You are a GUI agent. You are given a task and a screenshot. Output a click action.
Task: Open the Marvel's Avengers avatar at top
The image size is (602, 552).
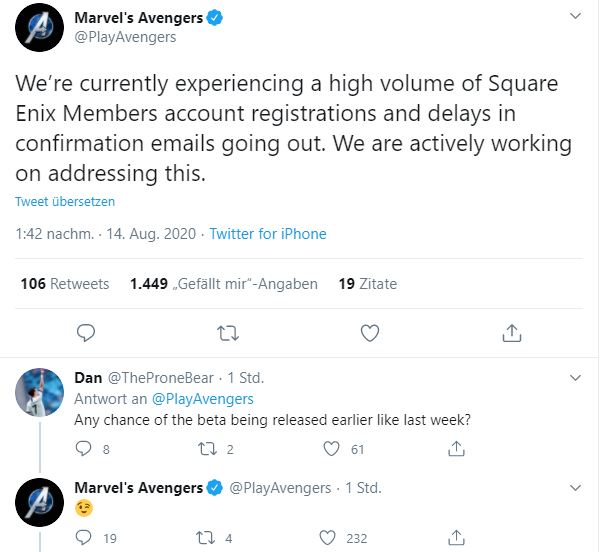(x=41, y=27)
